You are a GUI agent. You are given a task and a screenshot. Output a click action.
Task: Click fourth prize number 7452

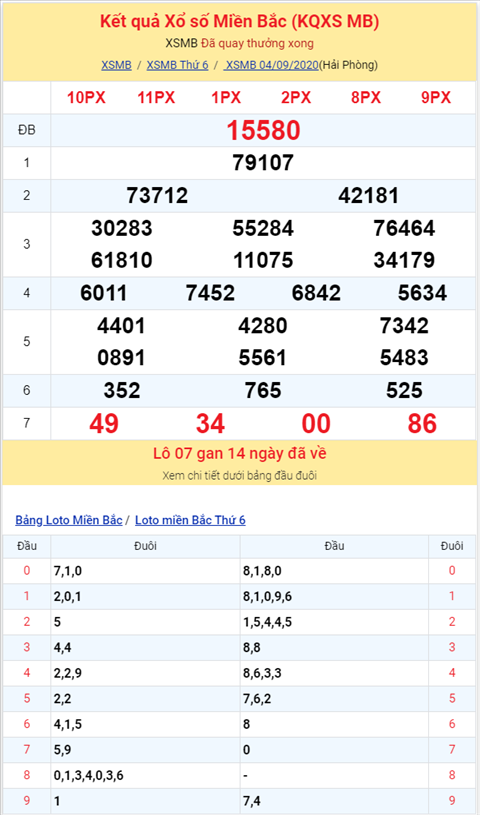pos(210,294)
